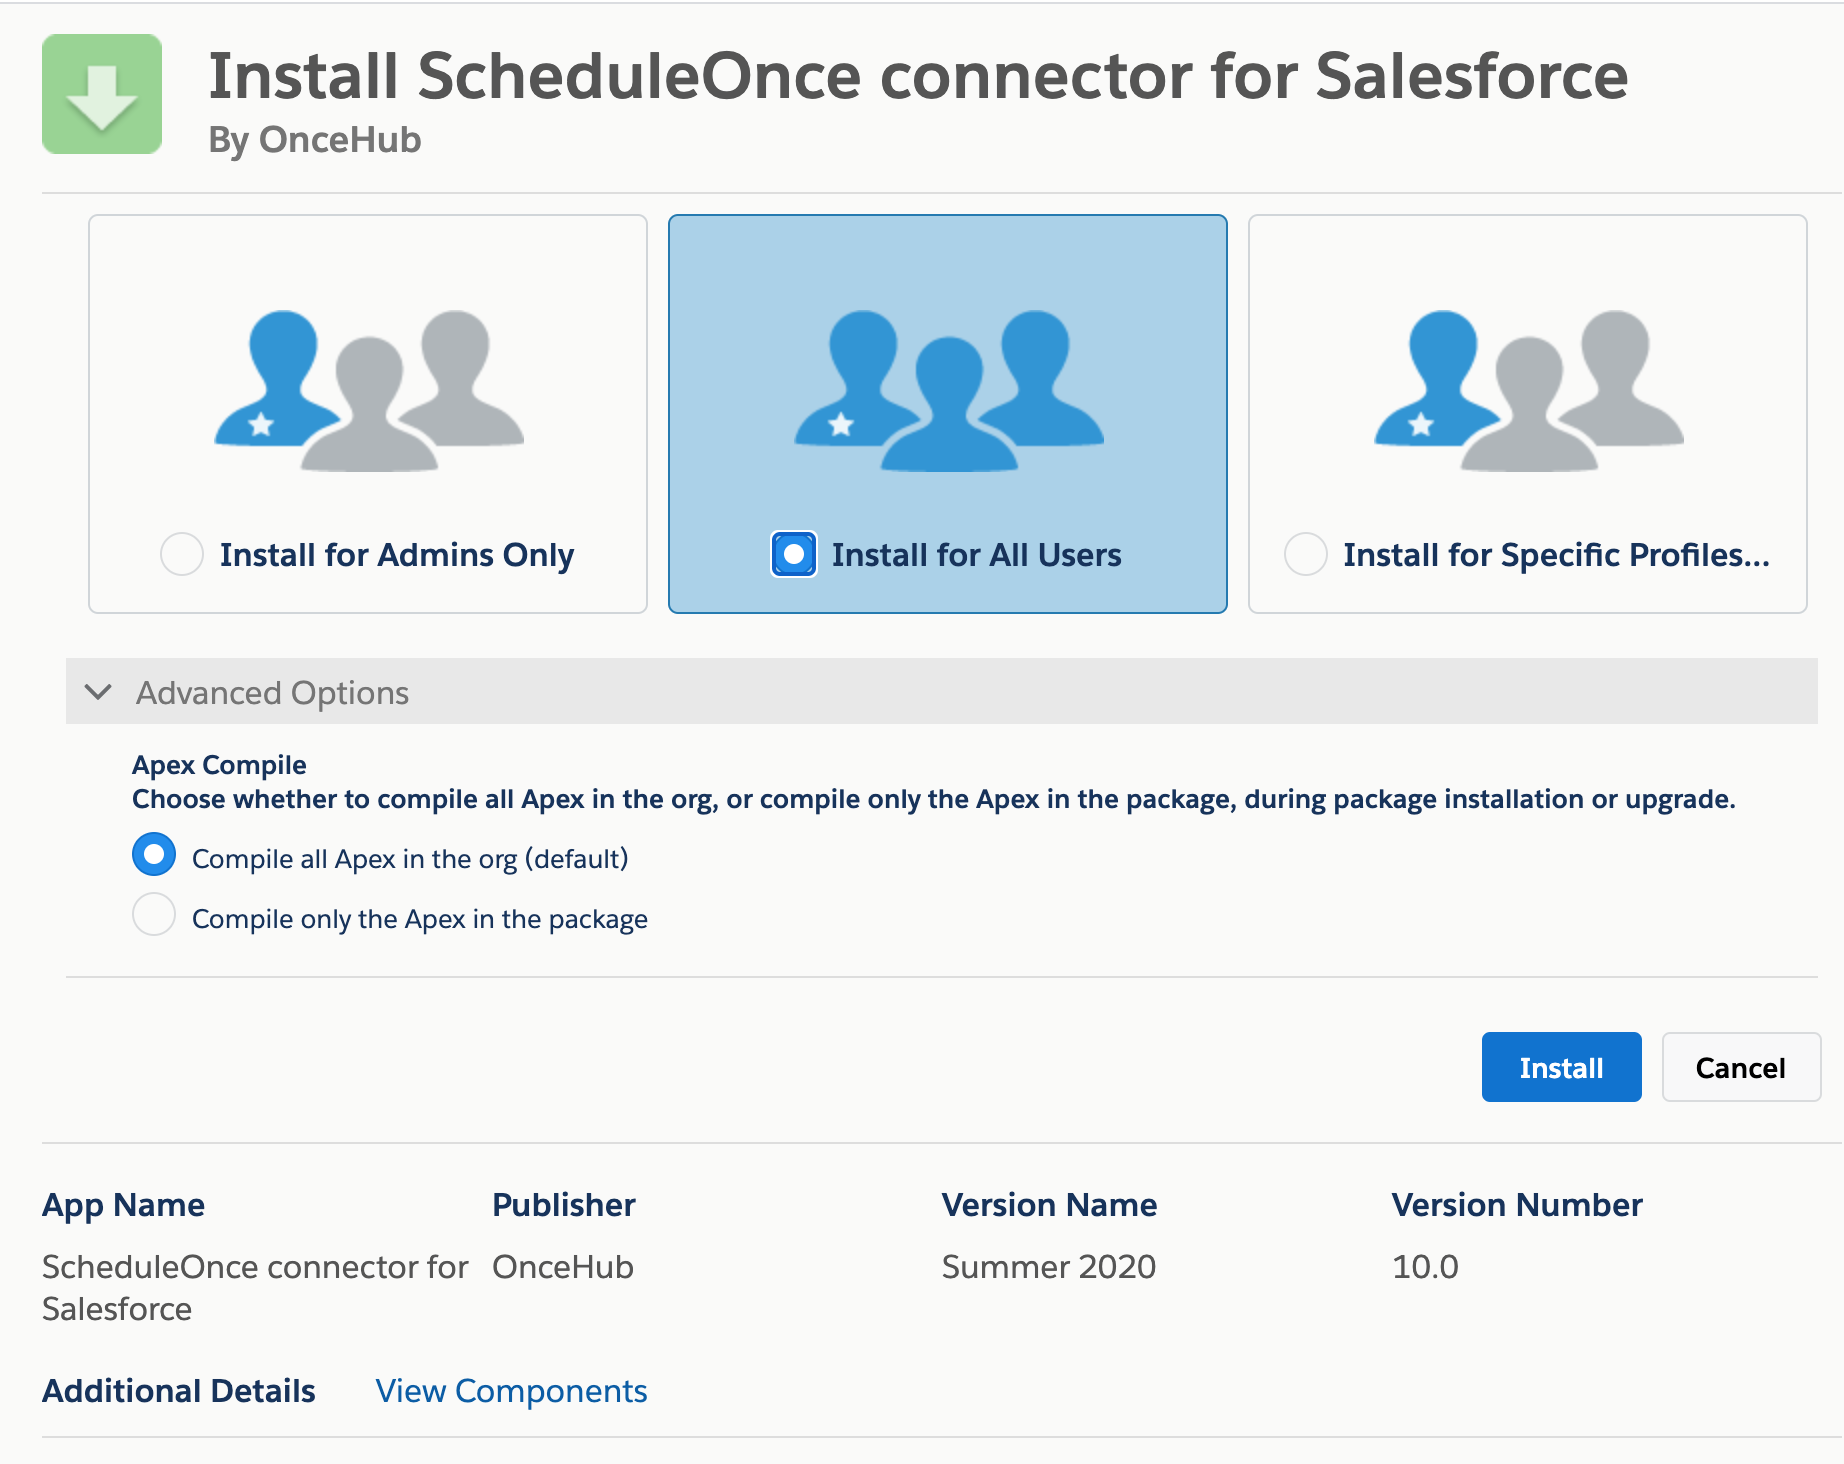Click the Install for All Users label

(976, 555)
